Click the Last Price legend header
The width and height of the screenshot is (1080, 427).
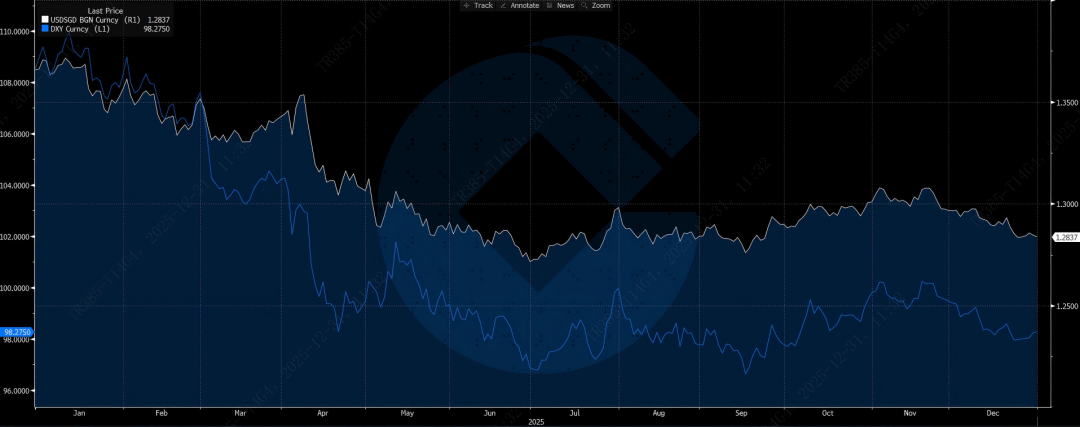click(x=105, y=11)
